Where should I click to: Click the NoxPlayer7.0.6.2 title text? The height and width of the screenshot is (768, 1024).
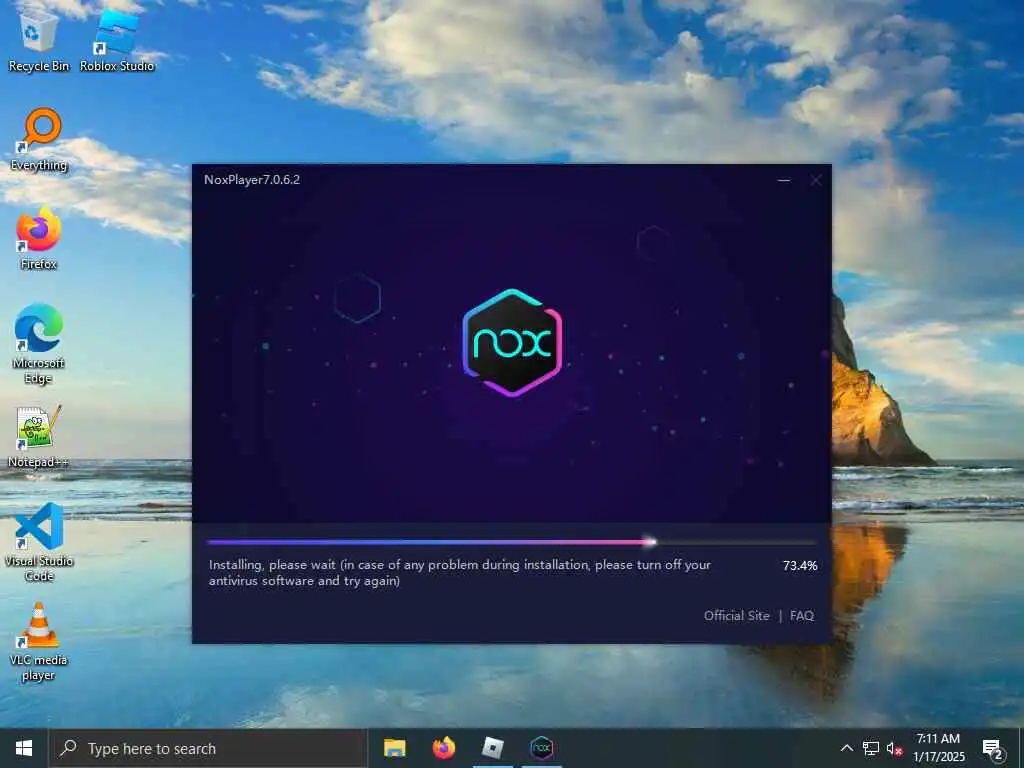(x=252, y=180)
